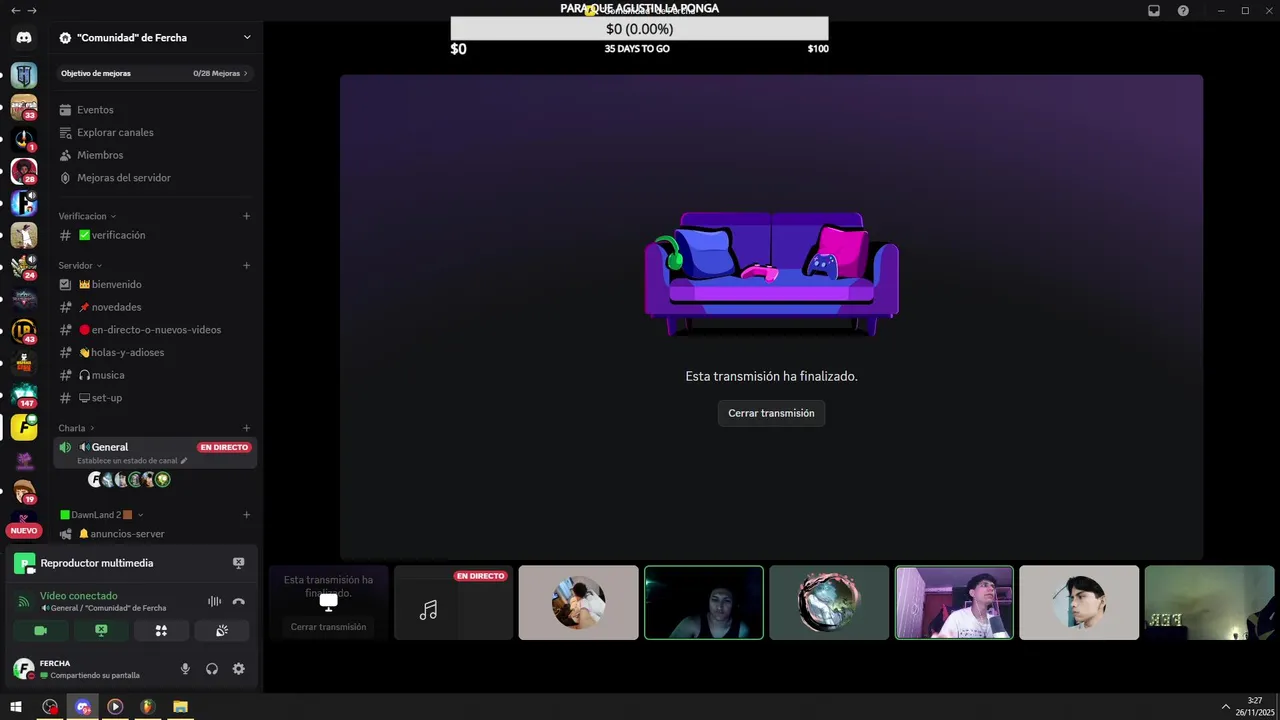Add channel to DawnLand 2 category
Image resolution: width=1280 pixels, height=720 pixels.
tap(246, 515)
